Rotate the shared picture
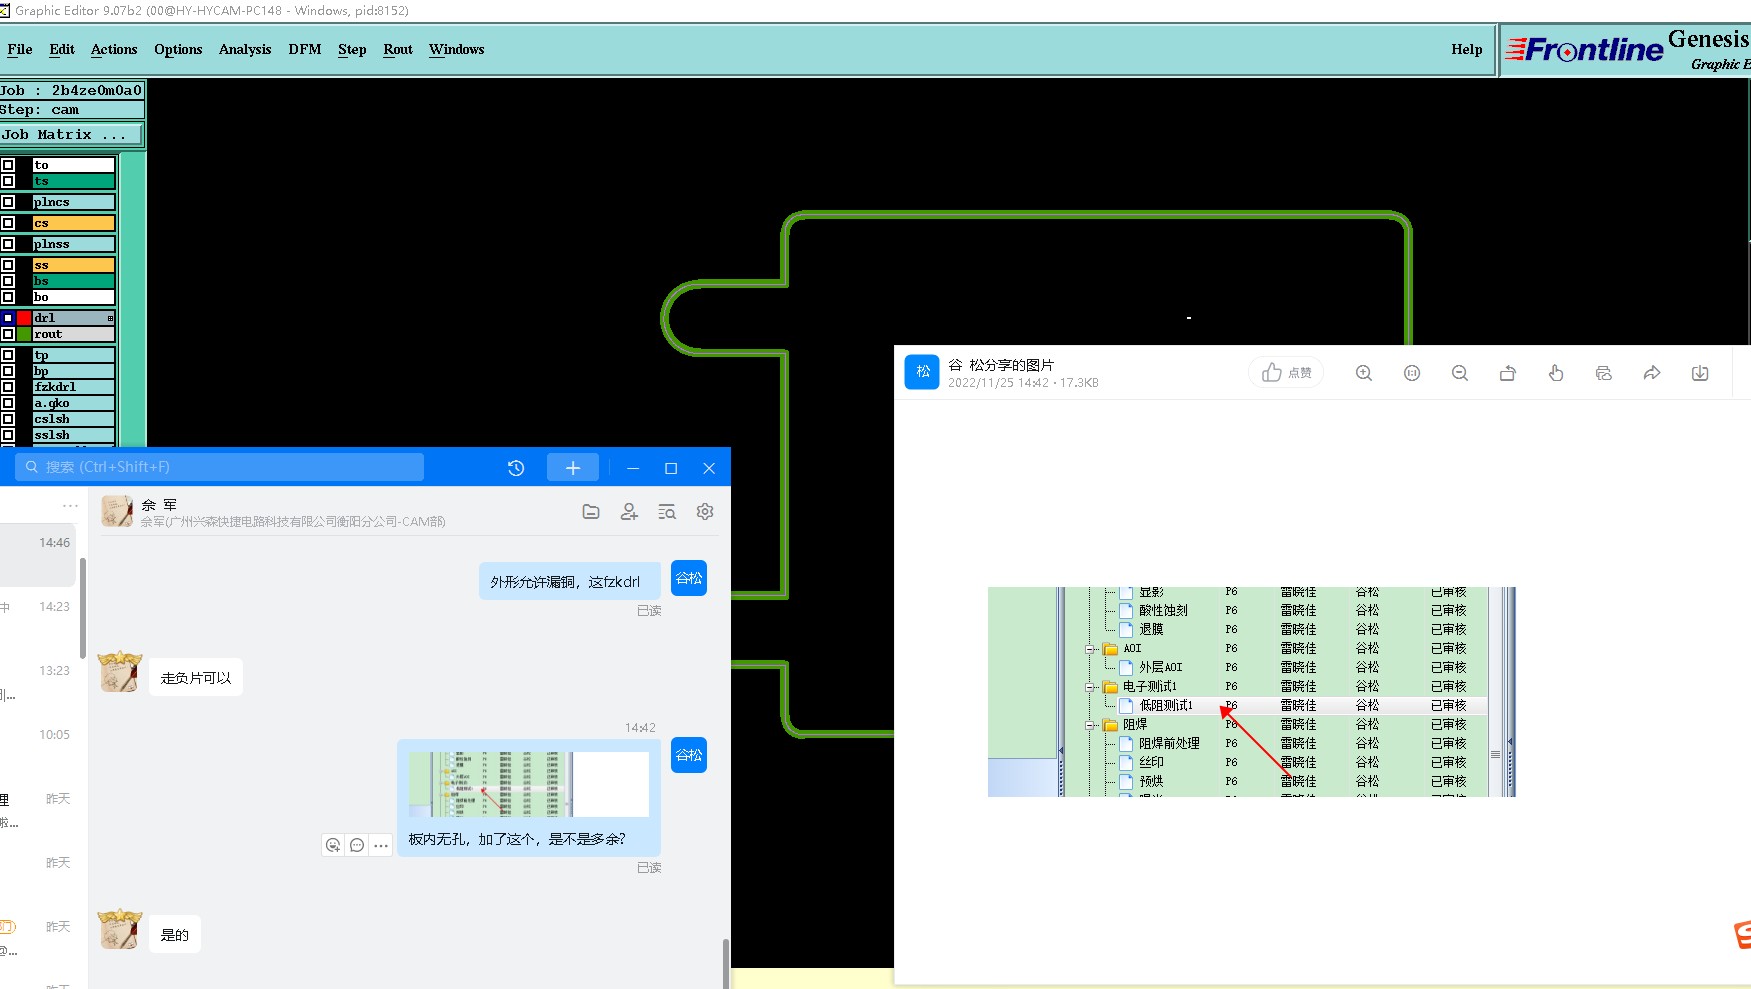This screenshot has height=989, width=1751. [1508, 373]
